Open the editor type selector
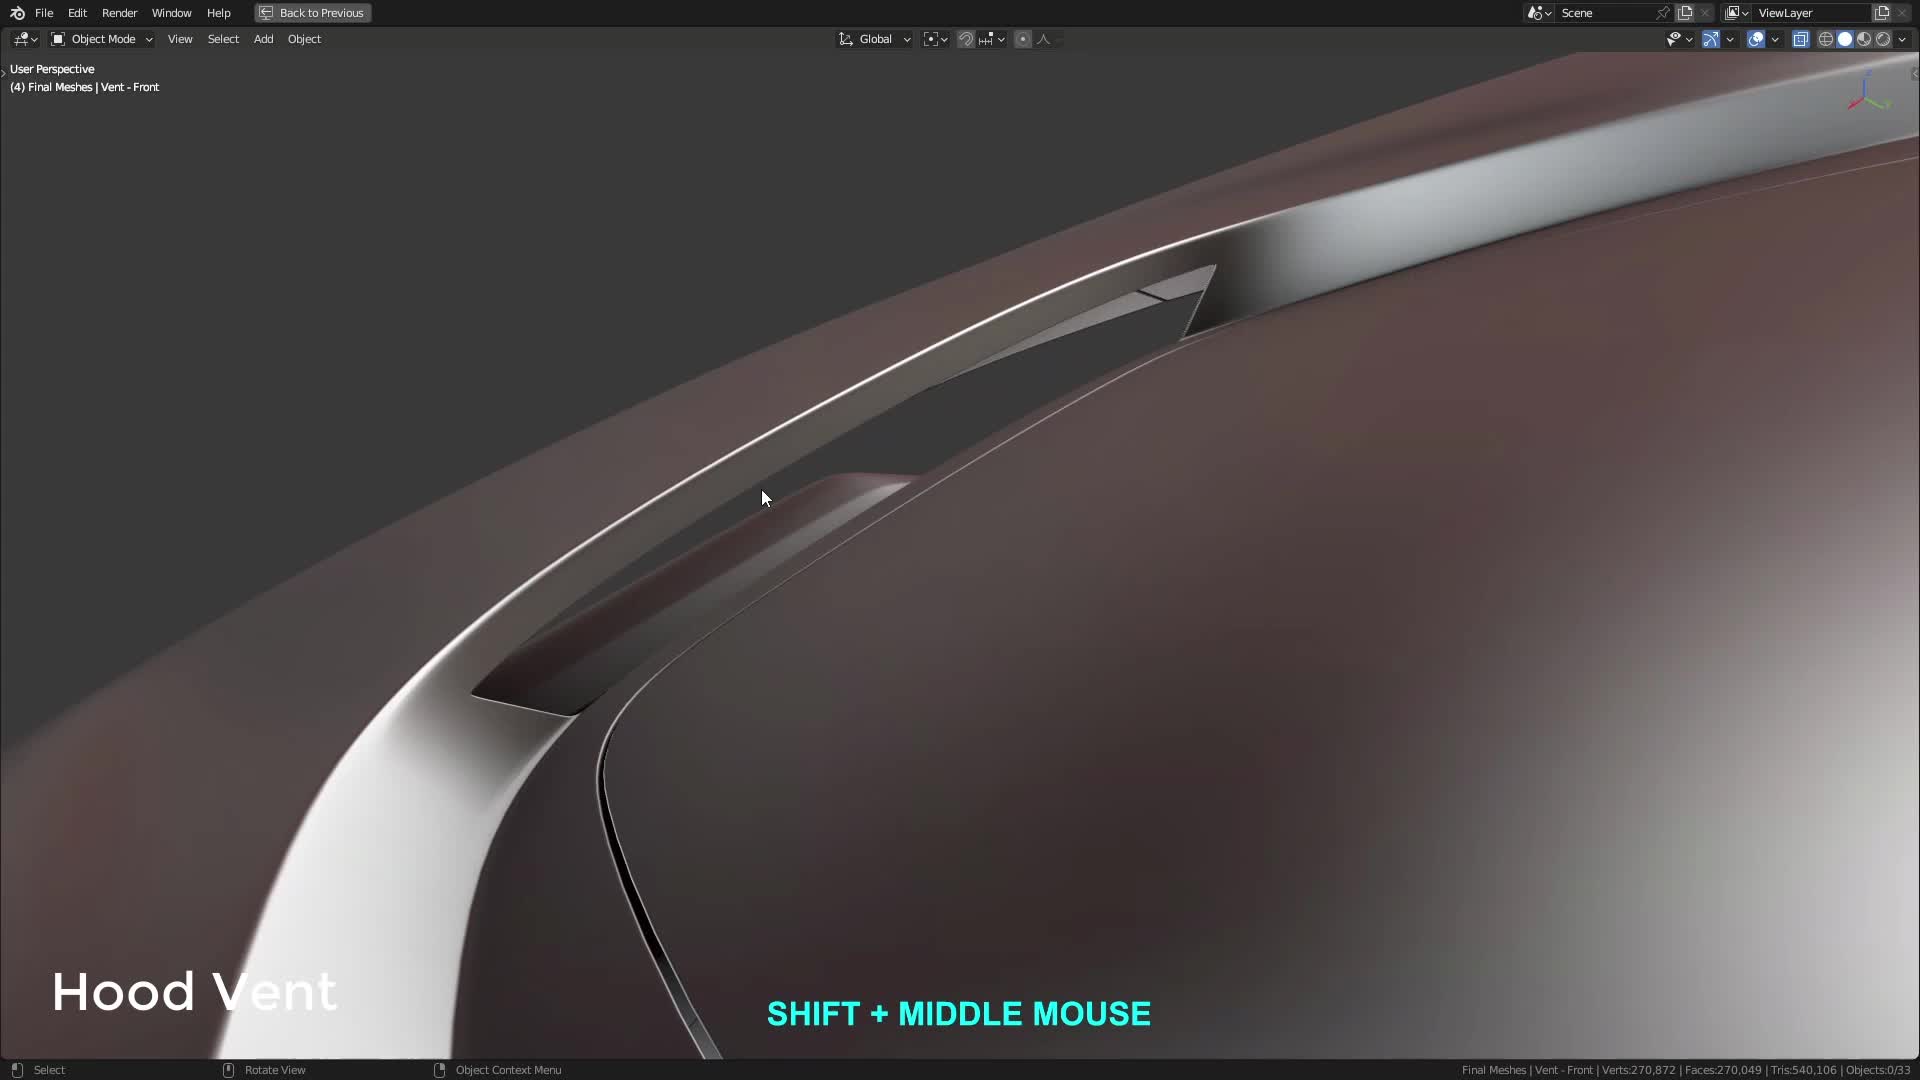1920x1080 pixels. [x=25, y=39]
